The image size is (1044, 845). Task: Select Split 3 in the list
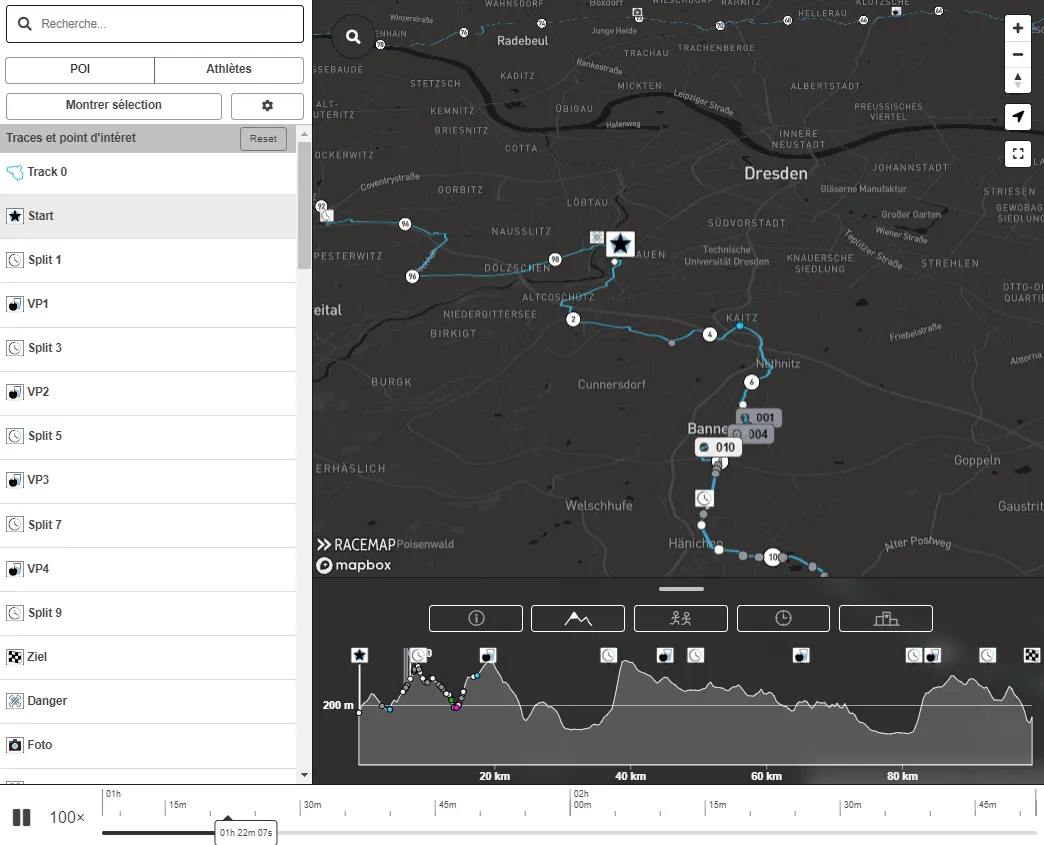pos(148,348)
